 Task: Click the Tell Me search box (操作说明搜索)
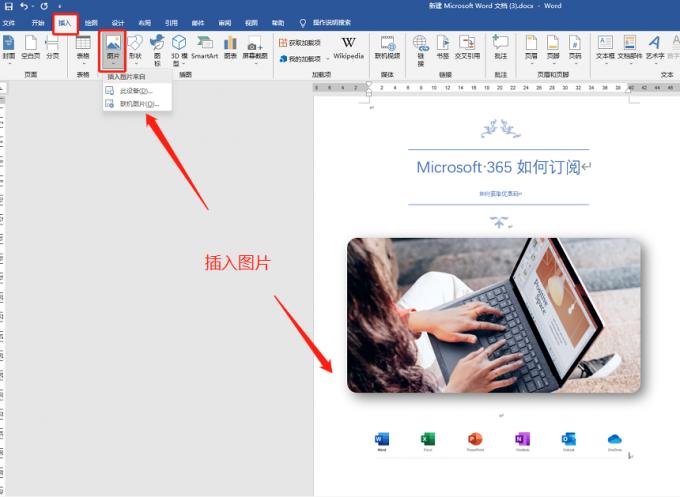tap(326, 23)
